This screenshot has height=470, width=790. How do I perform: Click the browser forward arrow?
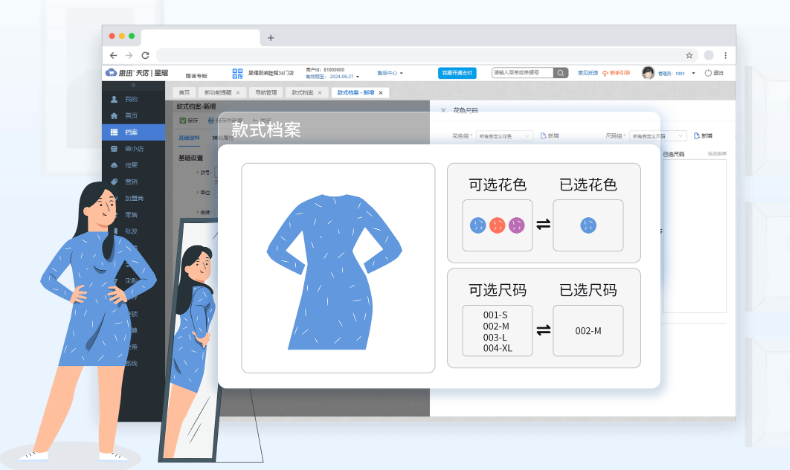pyautogui.click(x=129, y=55)
